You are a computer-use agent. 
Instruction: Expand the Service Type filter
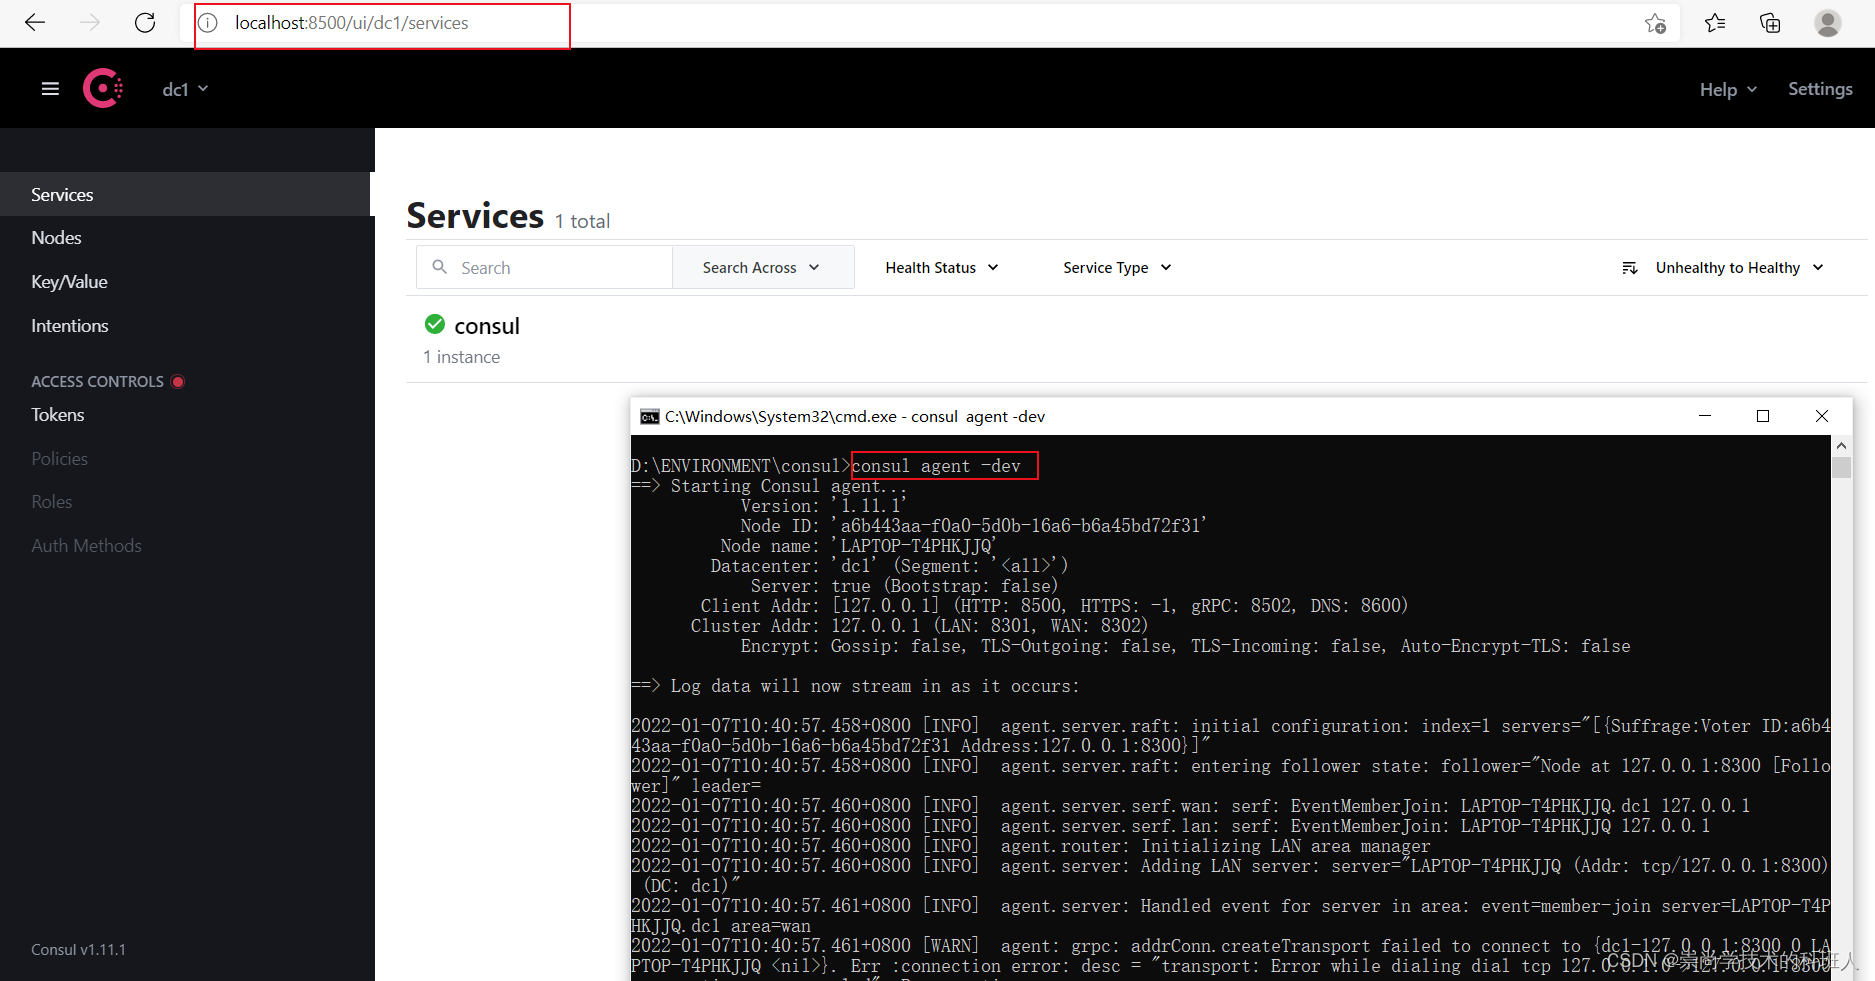[1117, 267]
